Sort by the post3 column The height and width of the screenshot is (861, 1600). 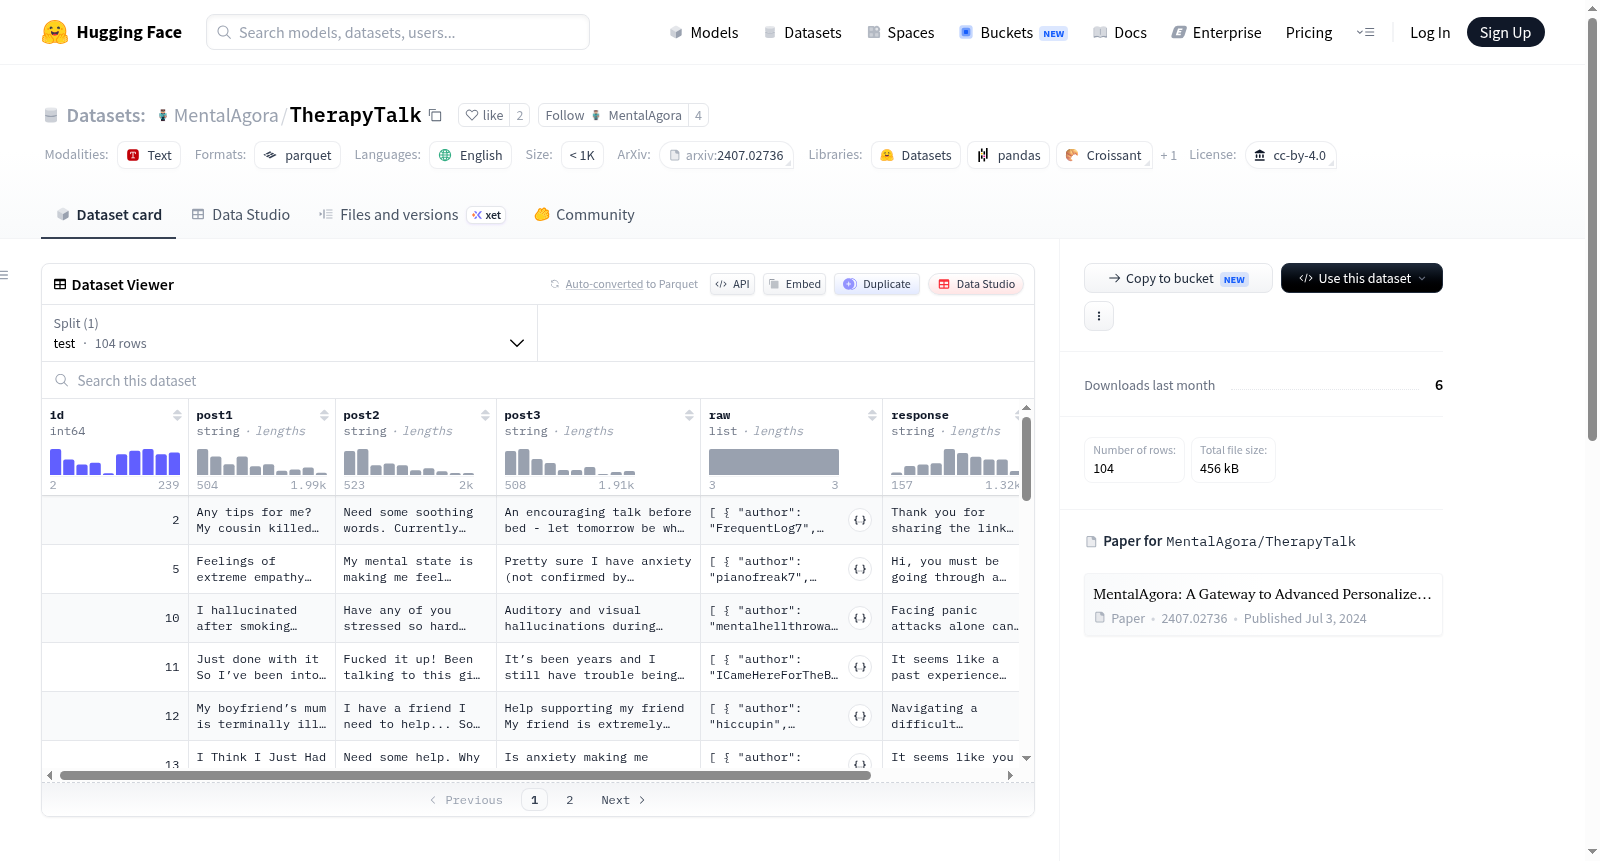689,415
